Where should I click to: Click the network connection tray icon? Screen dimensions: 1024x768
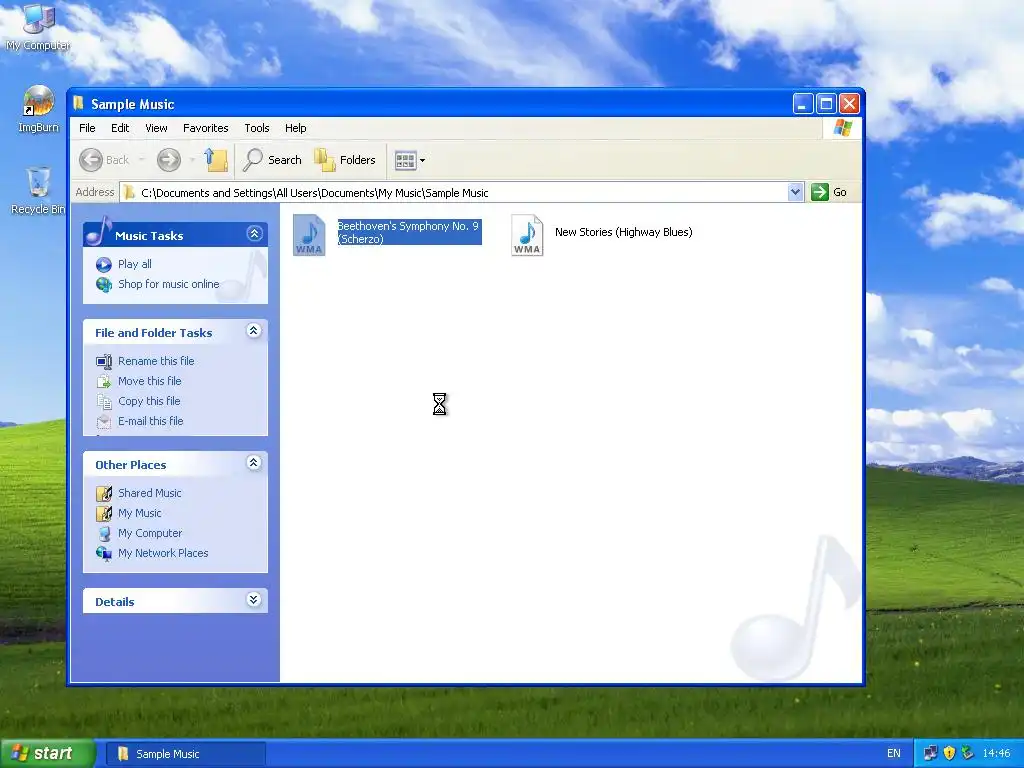pyautogui.click(x=931, y=753)
